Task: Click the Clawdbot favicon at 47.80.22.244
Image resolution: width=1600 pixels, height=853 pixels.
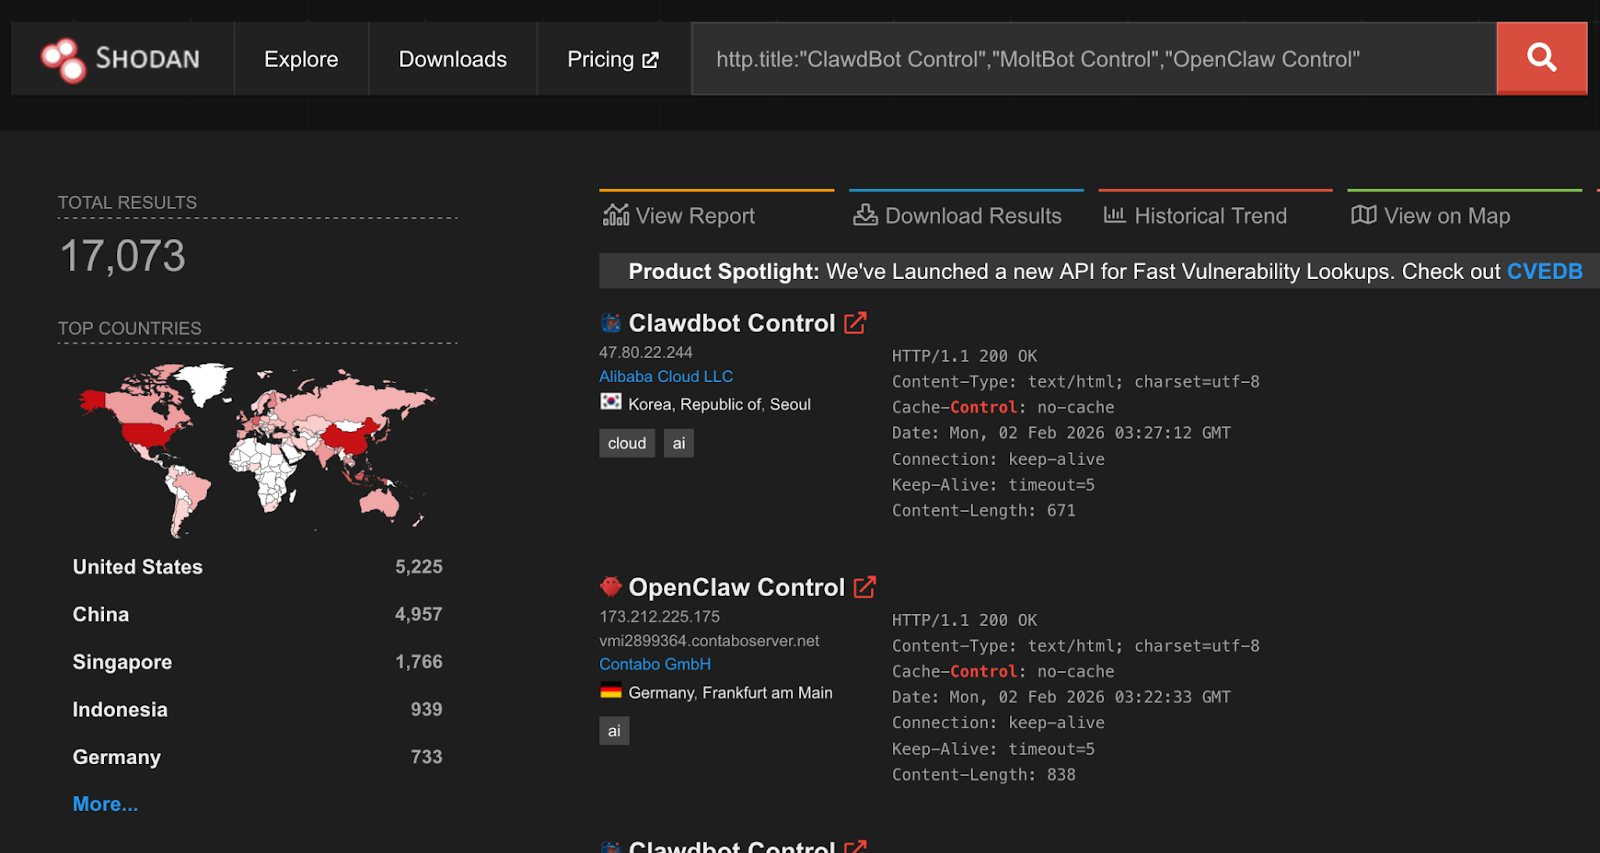Action: point(610,323)
